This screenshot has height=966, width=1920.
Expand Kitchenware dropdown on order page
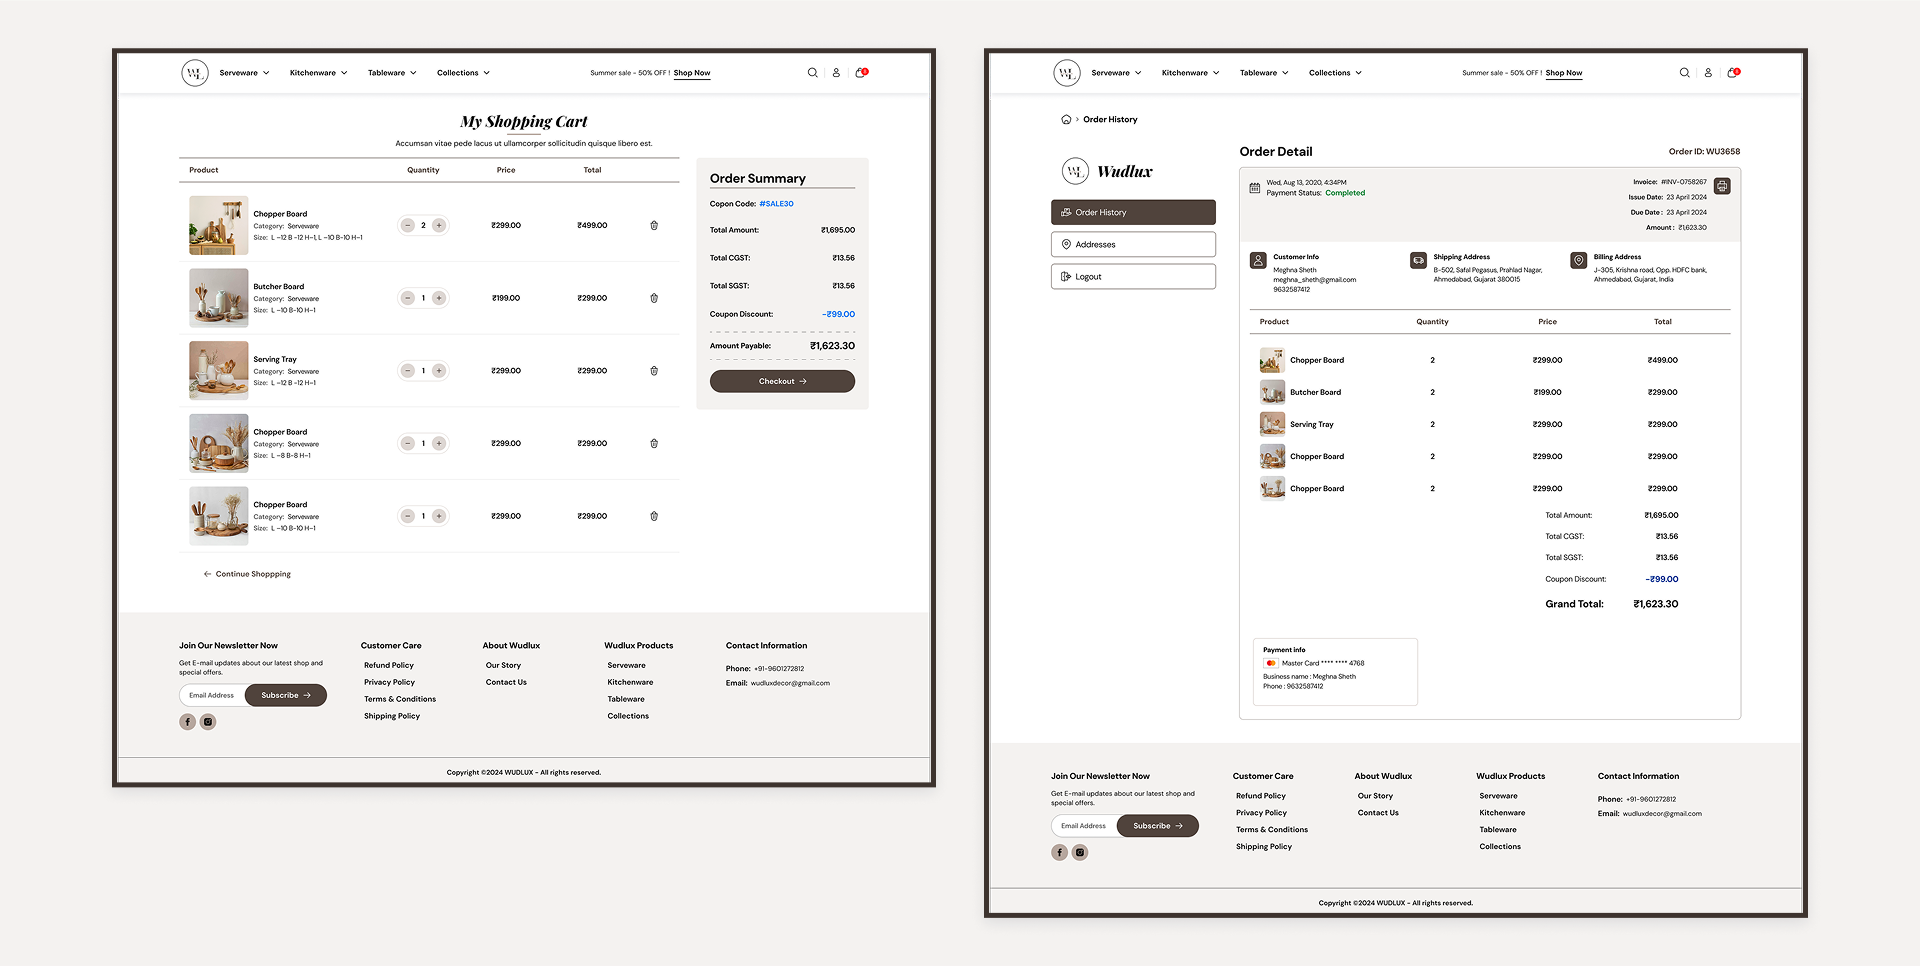coord(1190,73)
